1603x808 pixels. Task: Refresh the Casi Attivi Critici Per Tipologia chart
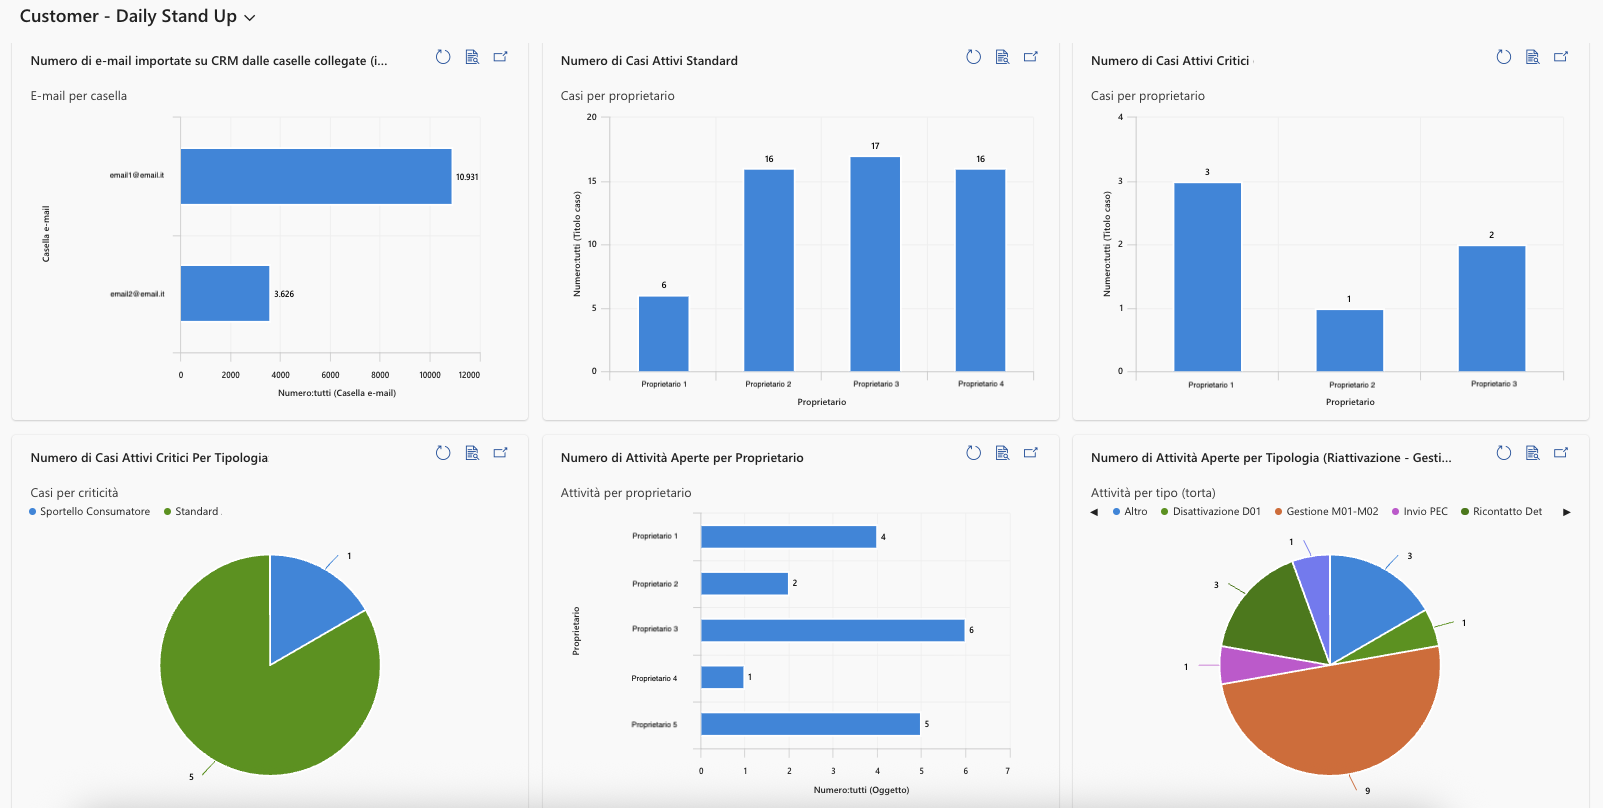(x=443, y=453)
